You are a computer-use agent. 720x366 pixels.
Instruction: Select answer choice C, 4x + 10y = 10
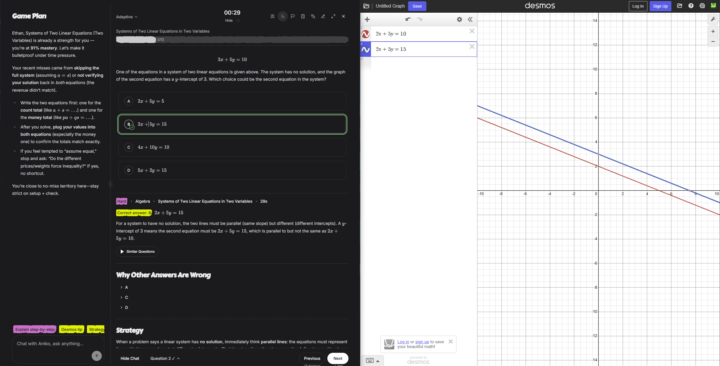232,147
